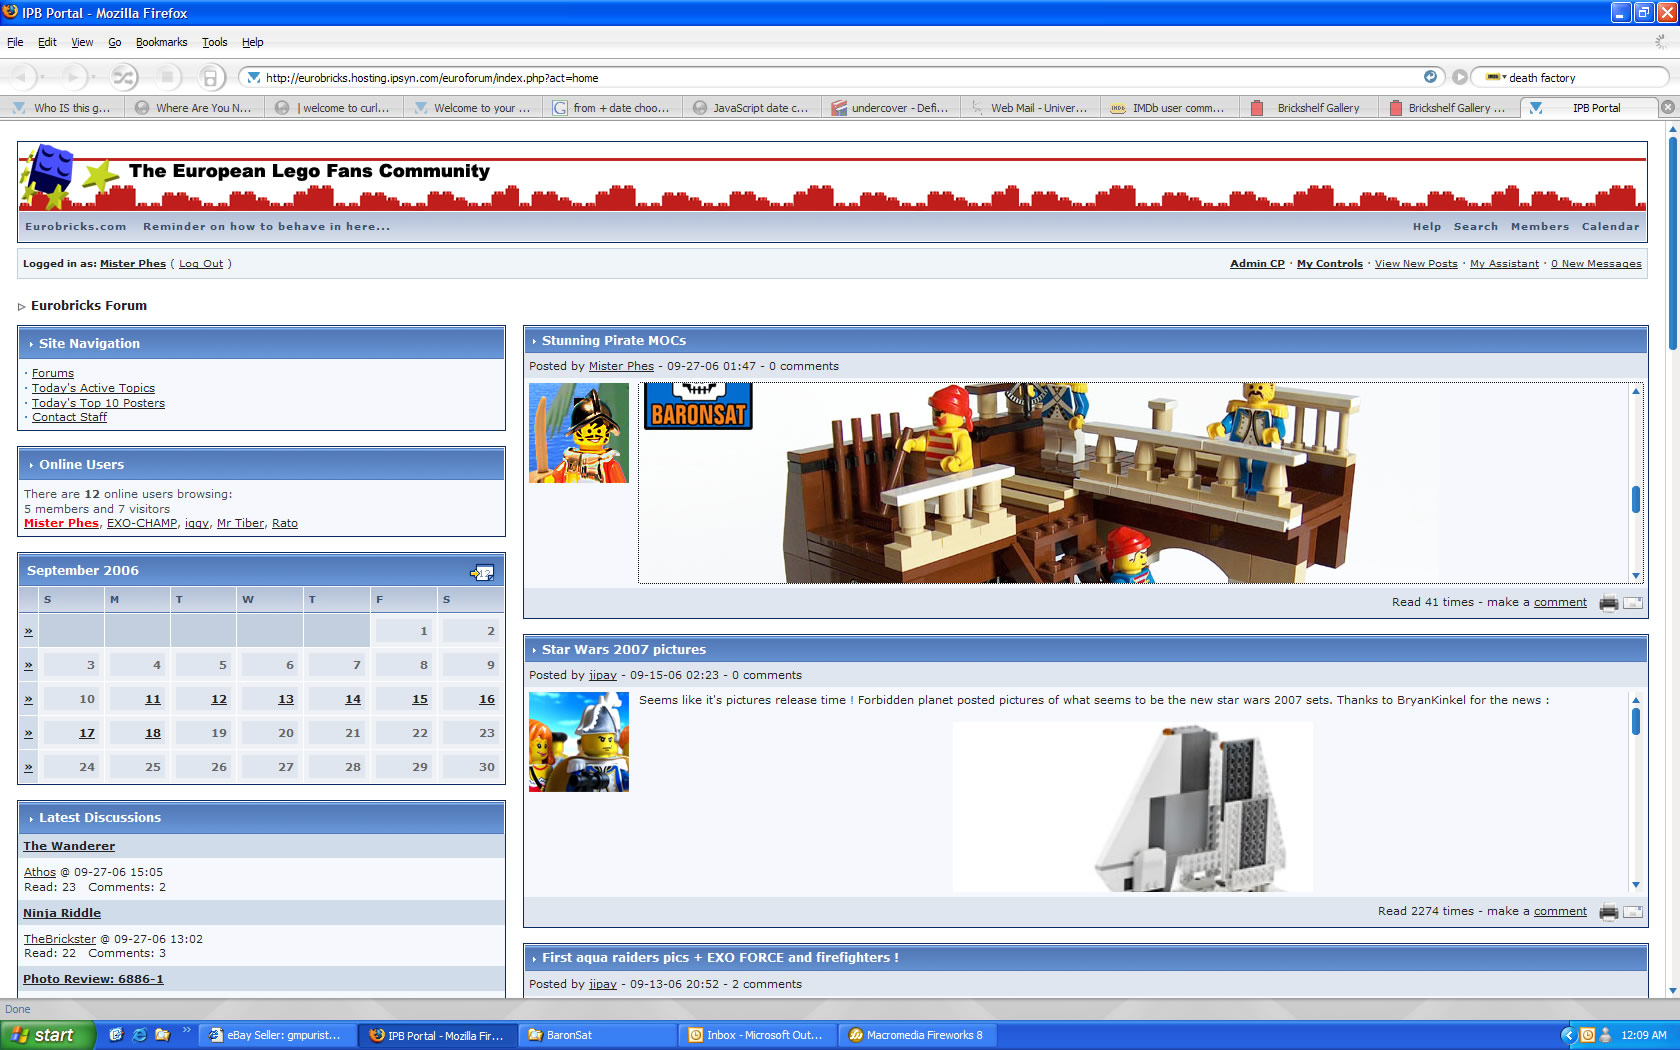Click the pirate captain avatar in Stunning Pirate MOCs
The image size is (1680, 1050).
point(579,432)
